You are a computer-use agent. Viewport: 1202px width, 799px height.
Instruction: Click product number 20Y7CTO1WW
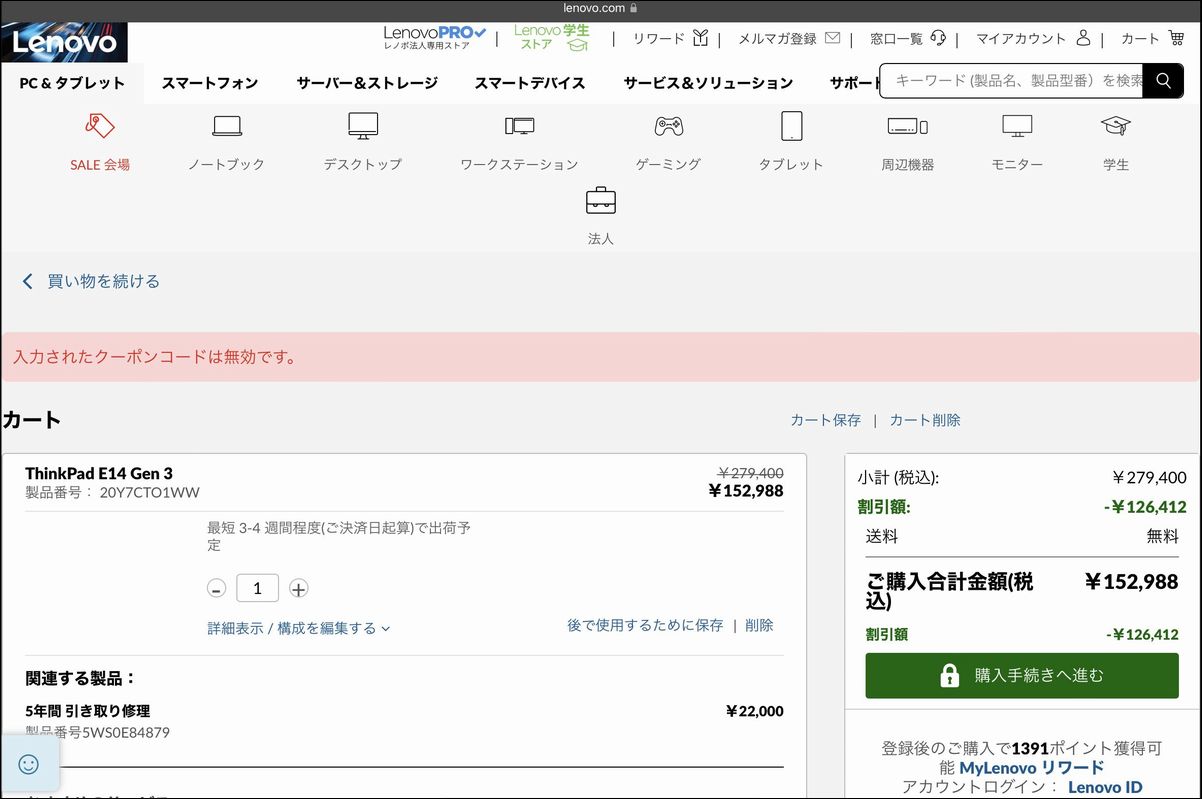150,492
